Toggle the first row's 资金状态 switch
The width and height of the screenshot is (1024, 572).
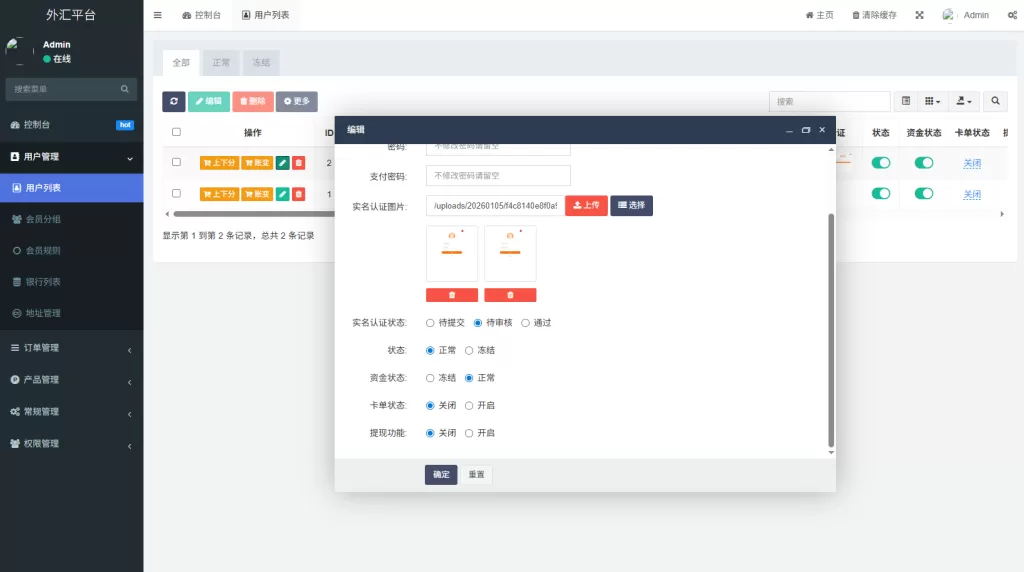pyautogui.click(x=923, y=163)
